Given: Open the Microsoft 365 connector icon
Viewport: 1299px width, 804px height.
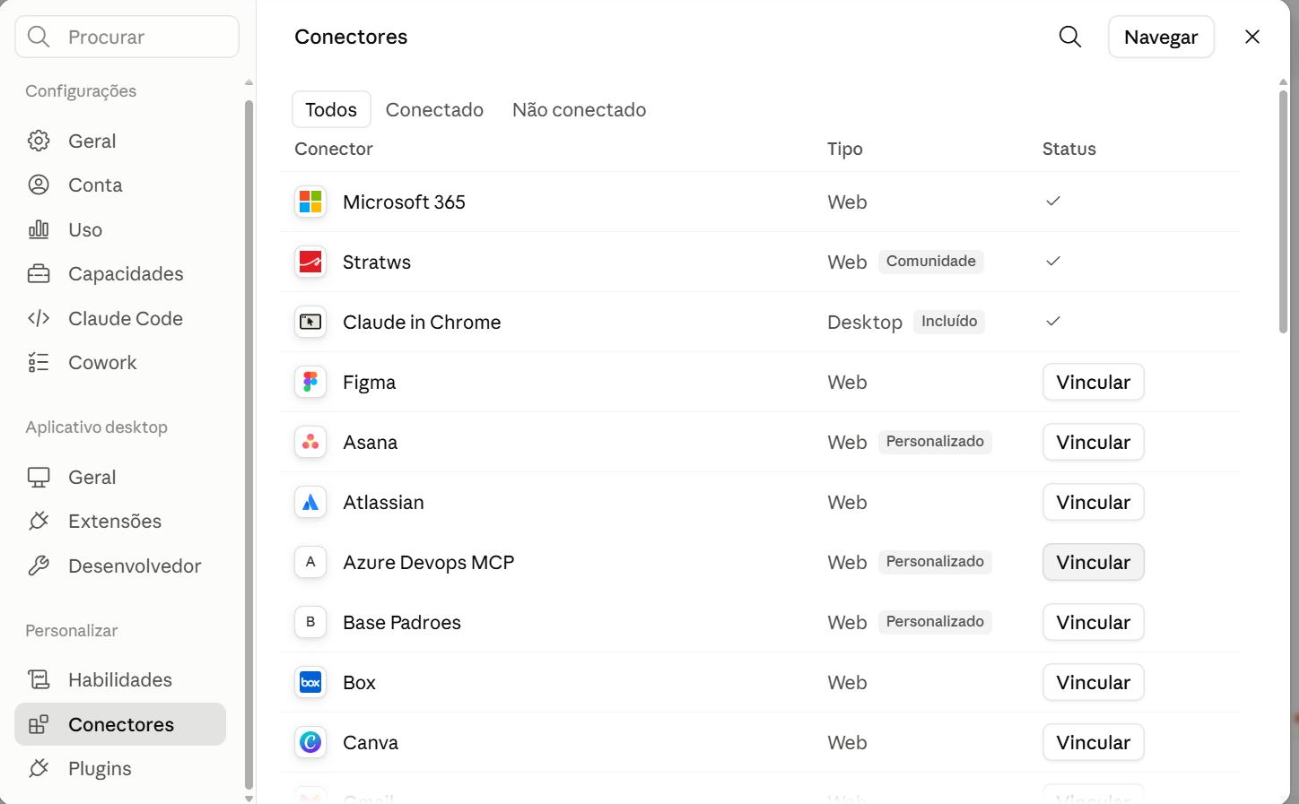Looking at the screenshot, I should coord(311,202).
